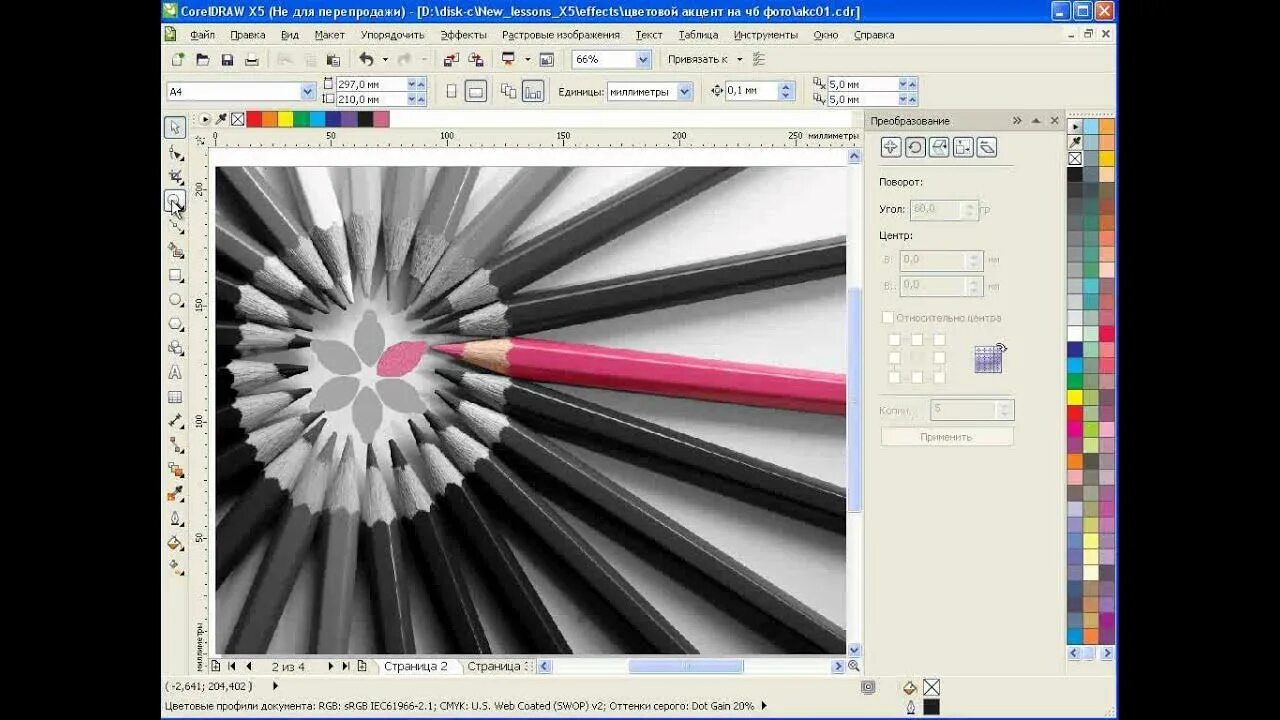This screenshot has width=1280, height=720.
Task: Select the Shape edit tool
Action: click(x=175, y=153)
